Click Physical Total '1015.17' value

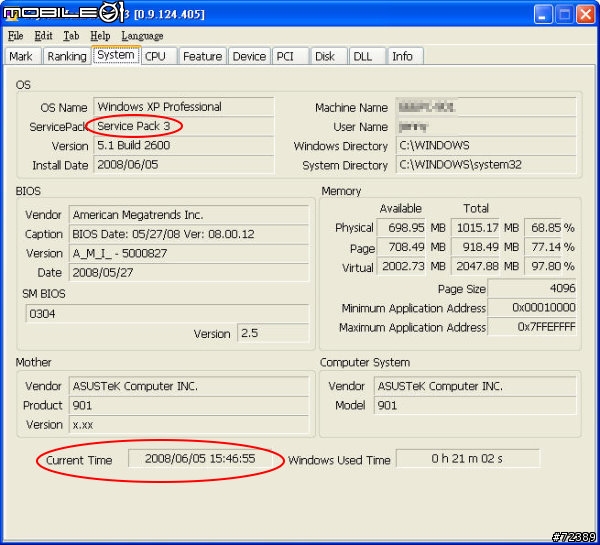pos(475,228)
